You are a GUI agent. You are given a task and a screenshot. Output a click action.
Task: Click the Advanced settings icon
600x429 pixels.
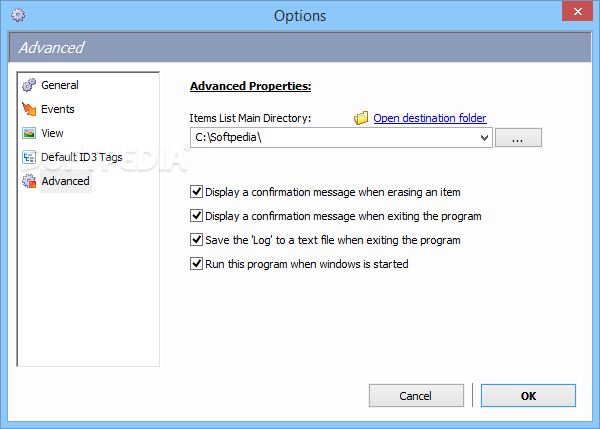[29, 181]
